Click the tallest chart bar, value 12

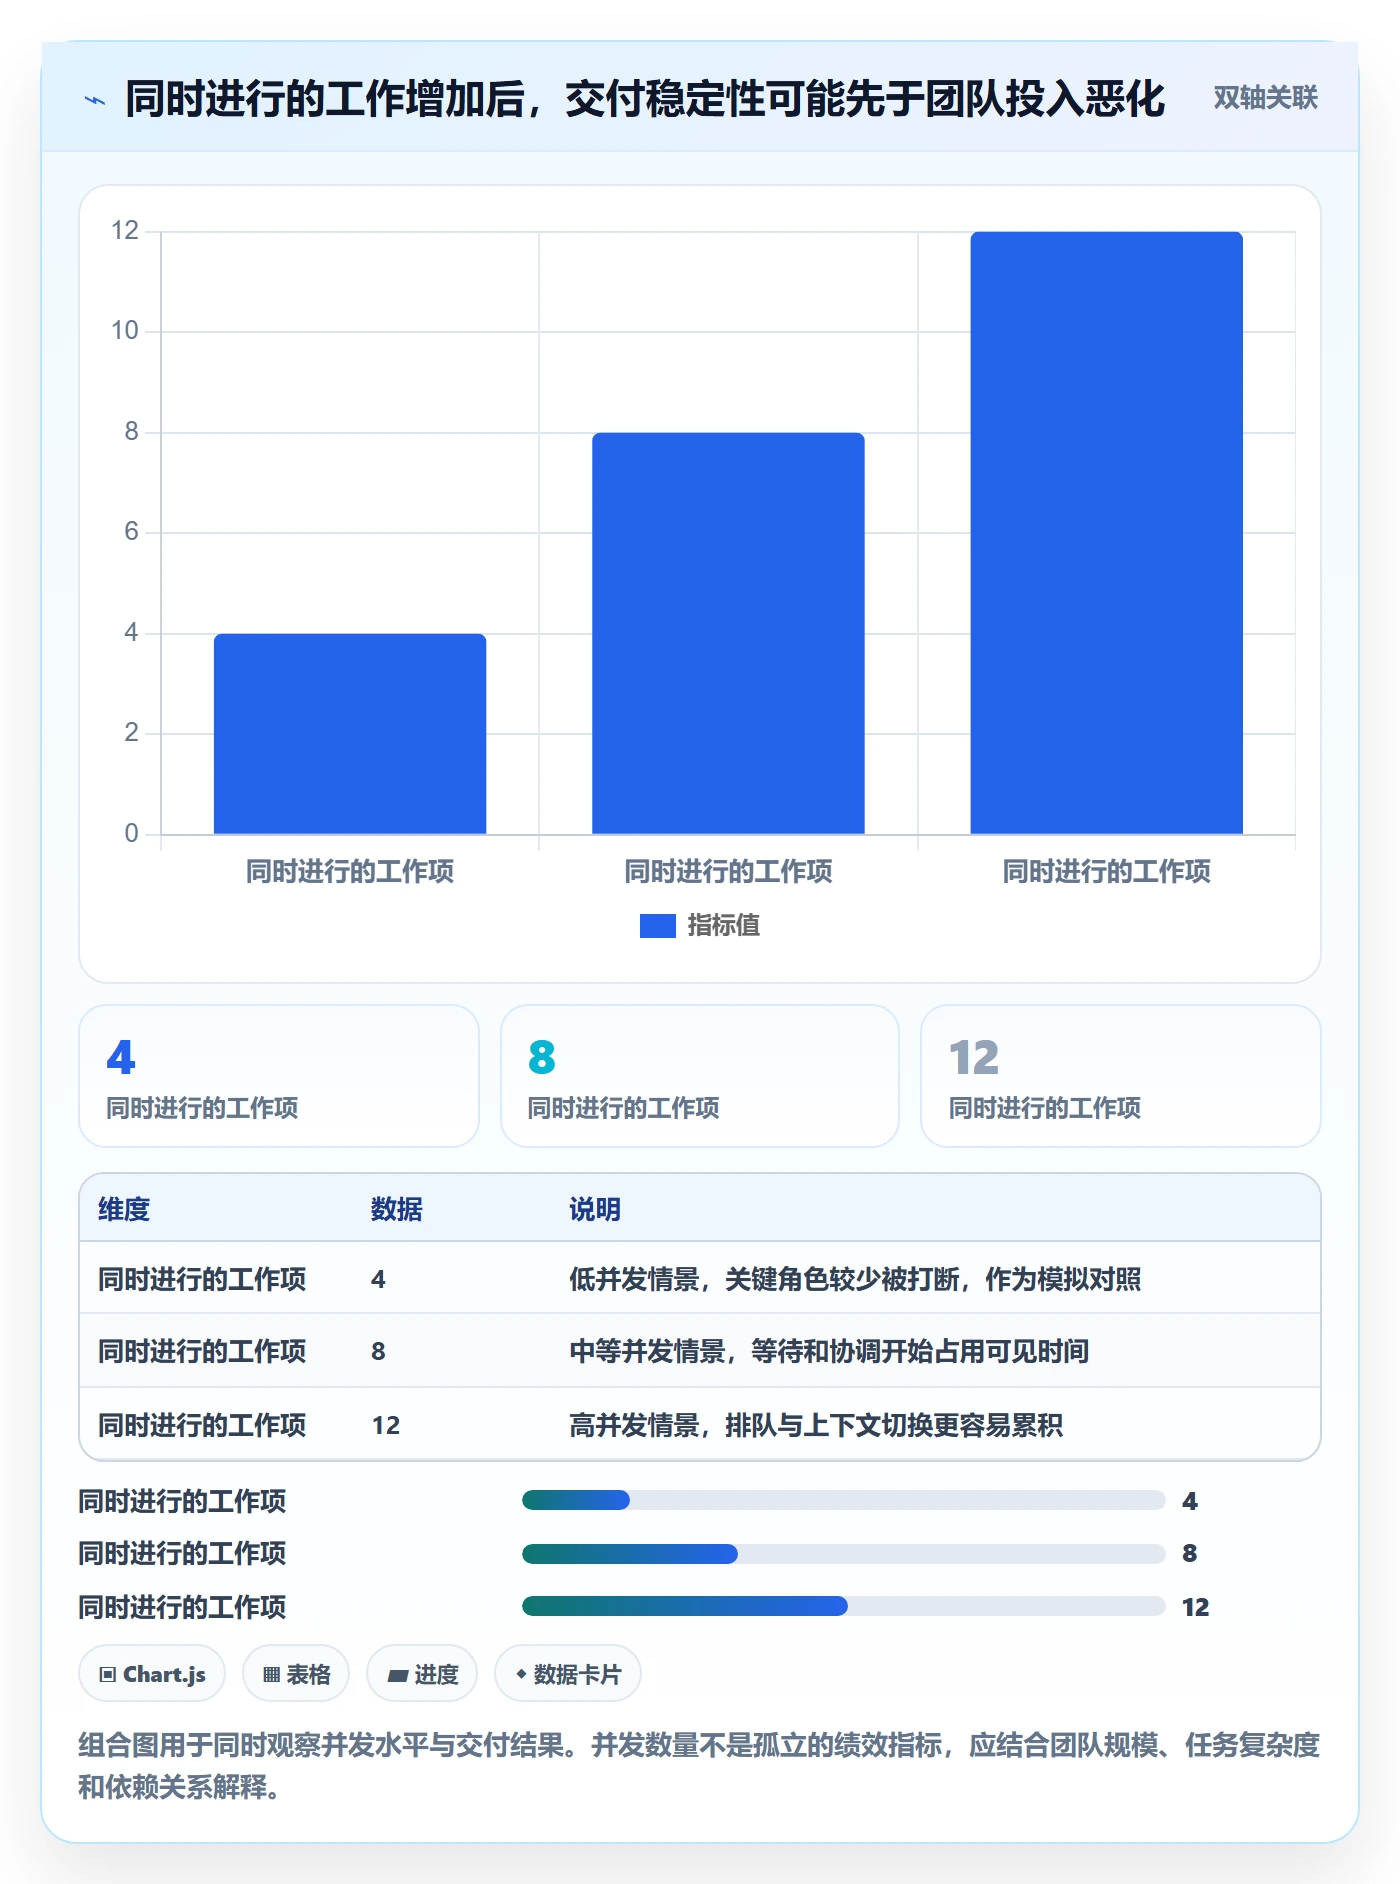tap(1107, 533)
